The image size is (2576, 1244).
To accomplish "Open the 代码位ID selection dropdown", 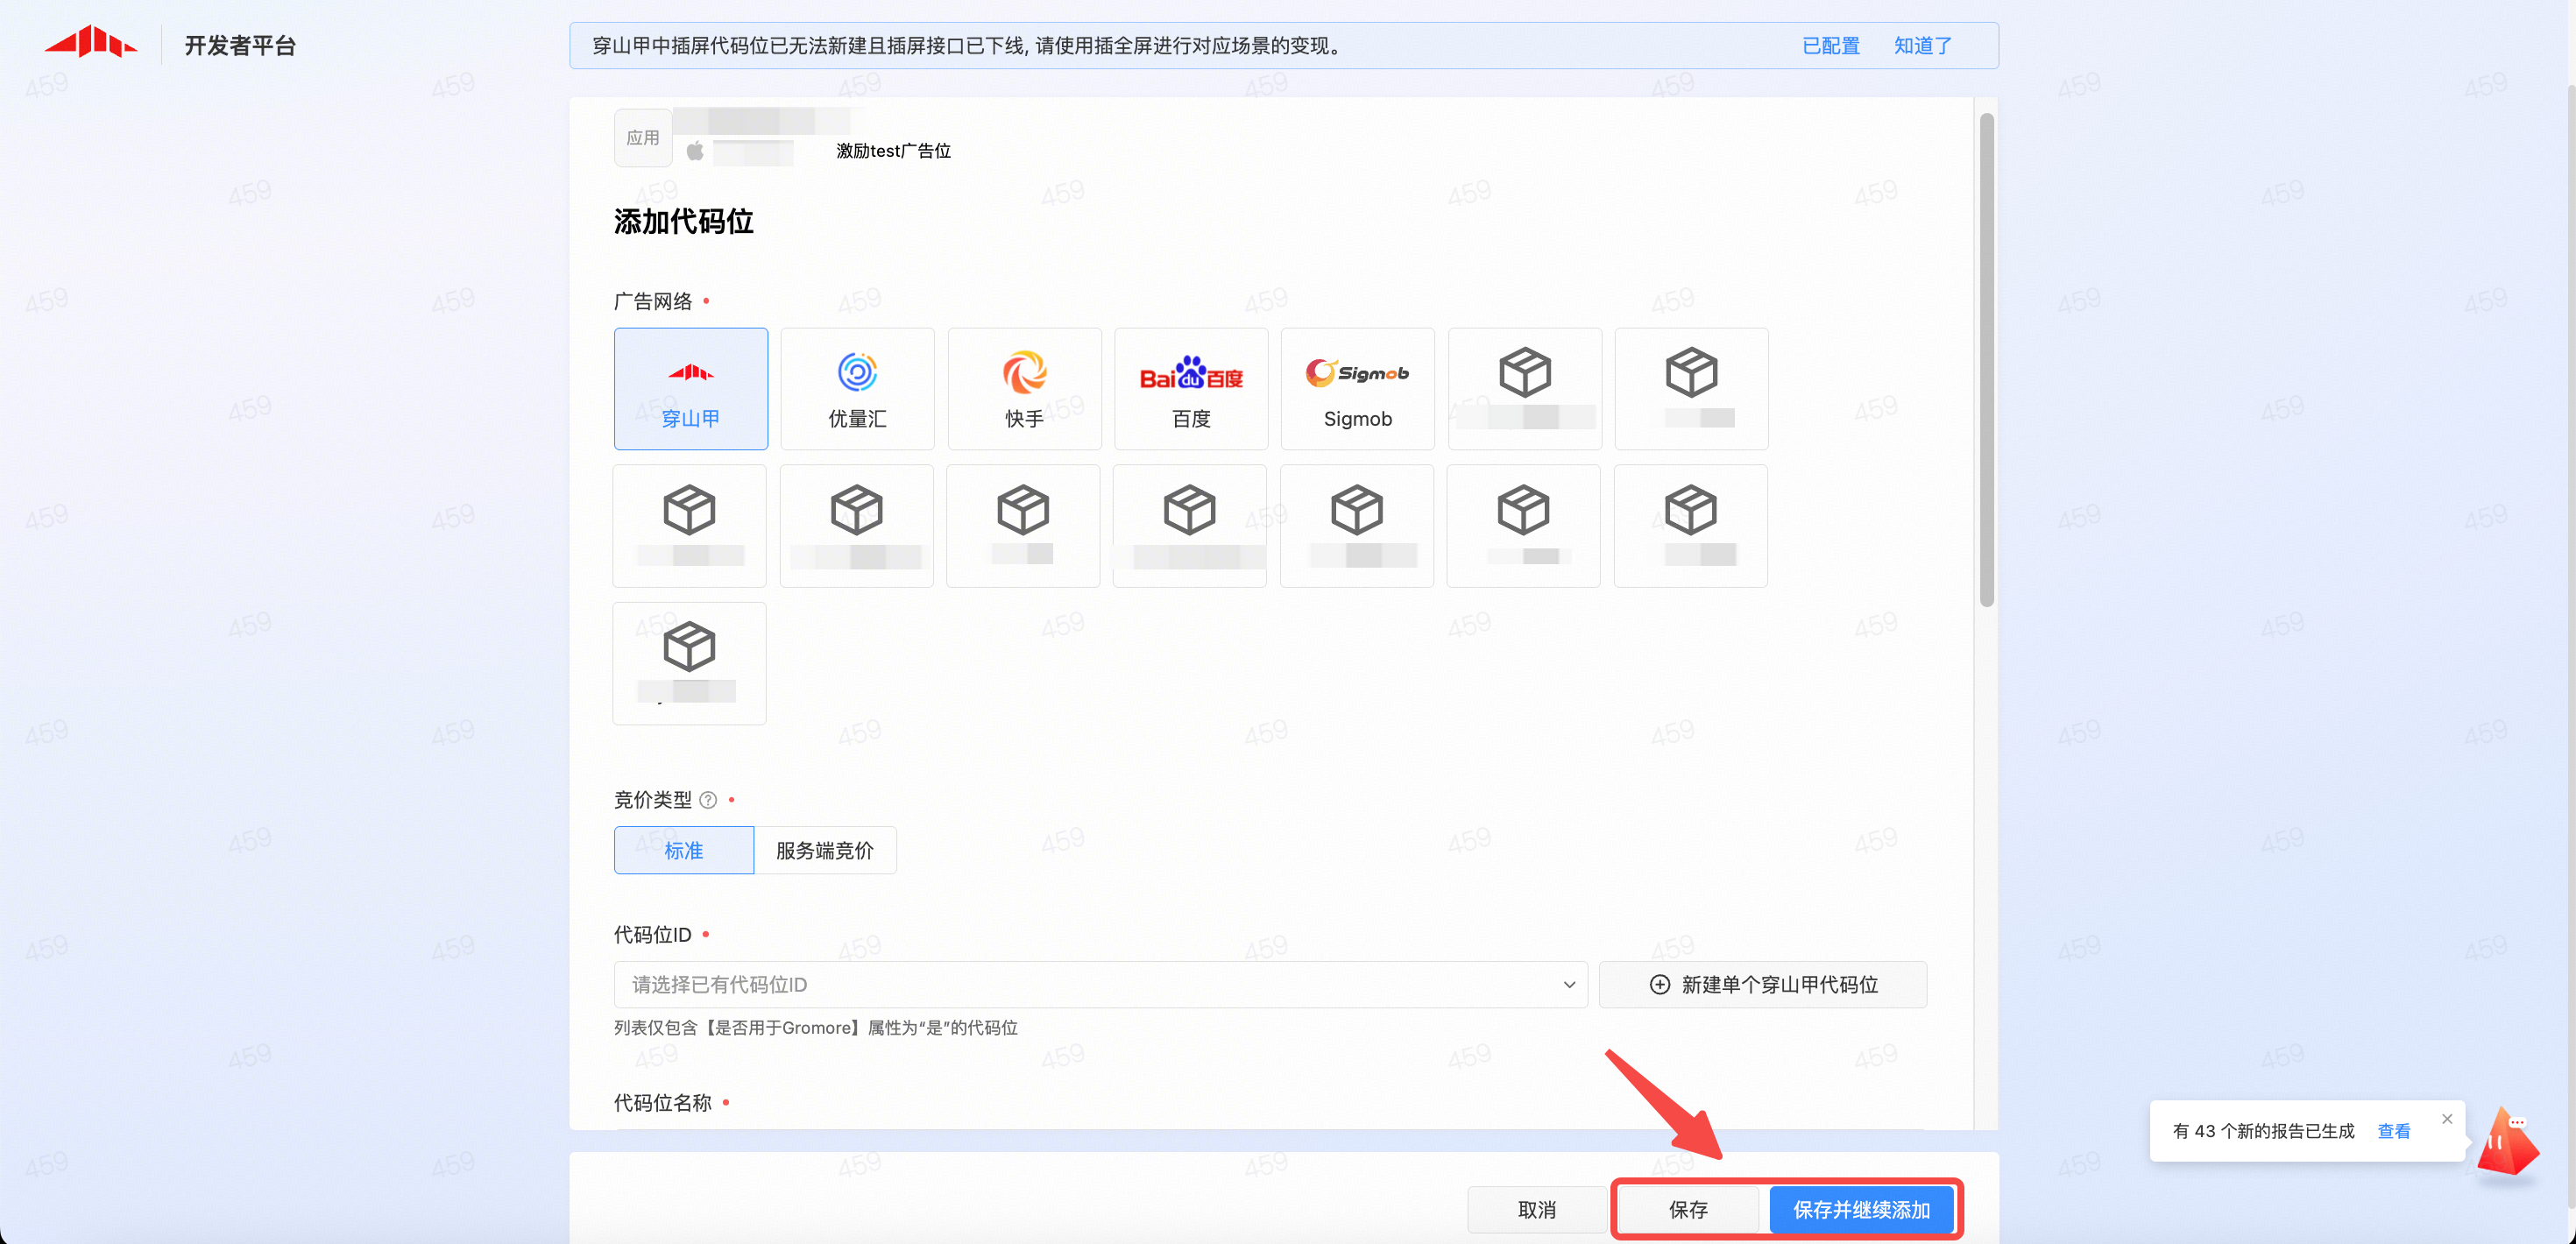I will pyautogui.click(x=1098, y=985).
